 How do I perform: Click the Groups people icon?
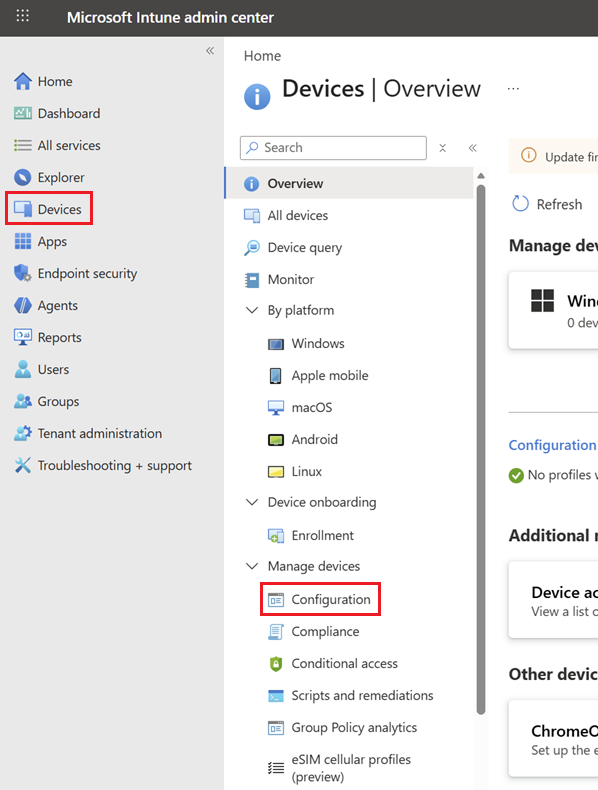click(23, 401)
